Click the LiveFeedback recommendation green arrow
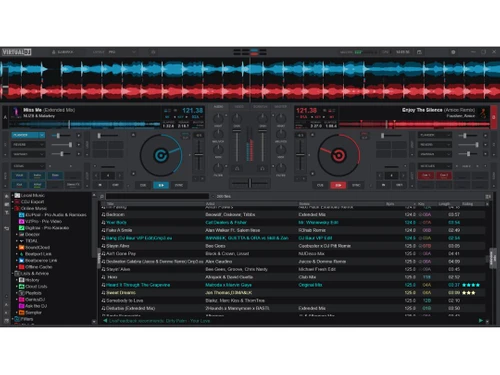The image size is (500, 375). coord(105,321)
